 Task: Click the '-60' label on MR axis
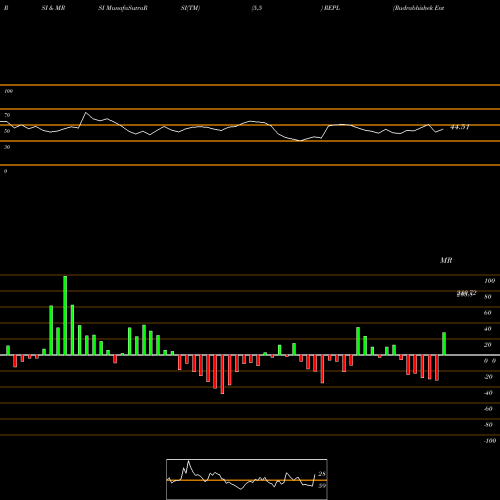pos(488,409)
